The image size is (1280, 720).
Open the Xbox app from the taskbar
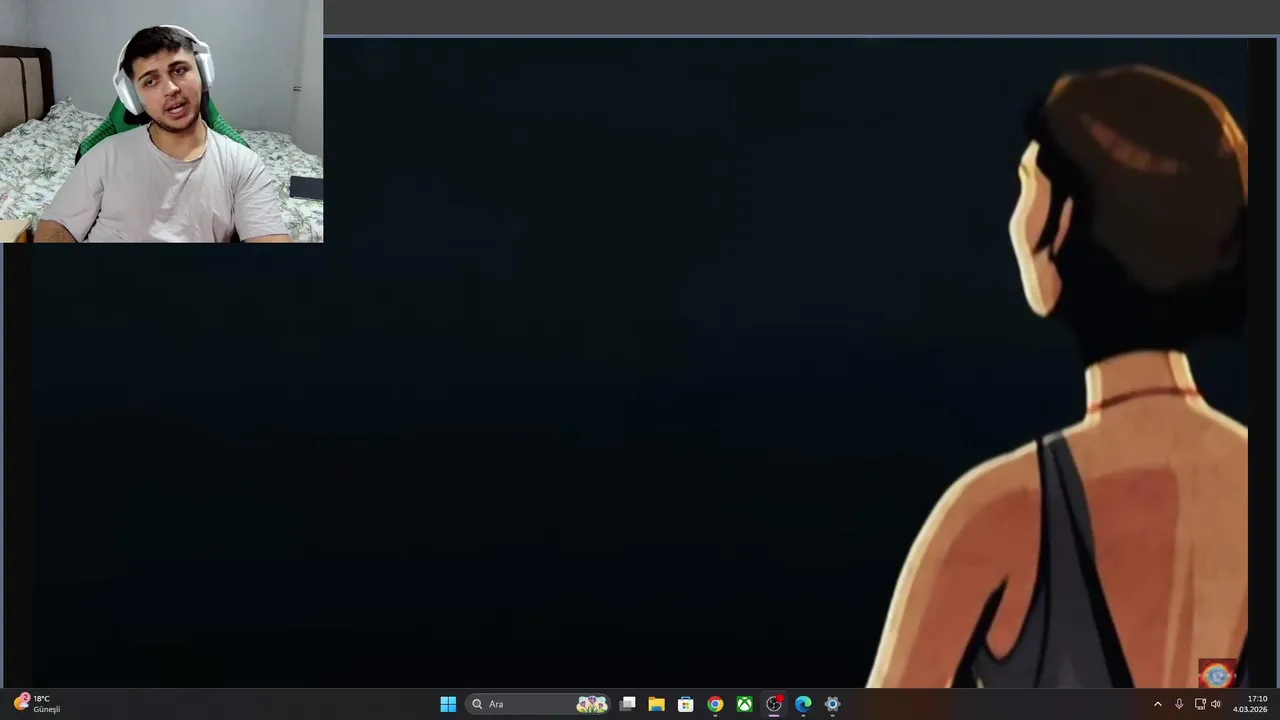[x=745, y=704]
